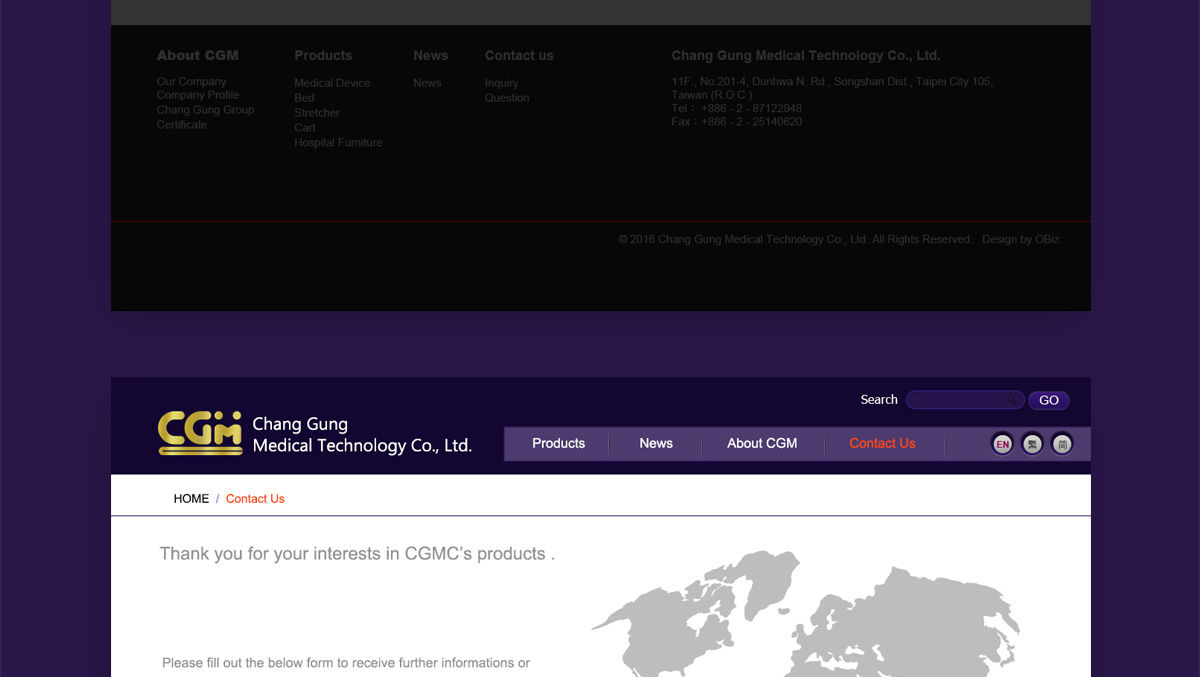Select the Simplified Chinese (简) language icon
This screenshot has width=1200, height=677.
coord(1062,444)
